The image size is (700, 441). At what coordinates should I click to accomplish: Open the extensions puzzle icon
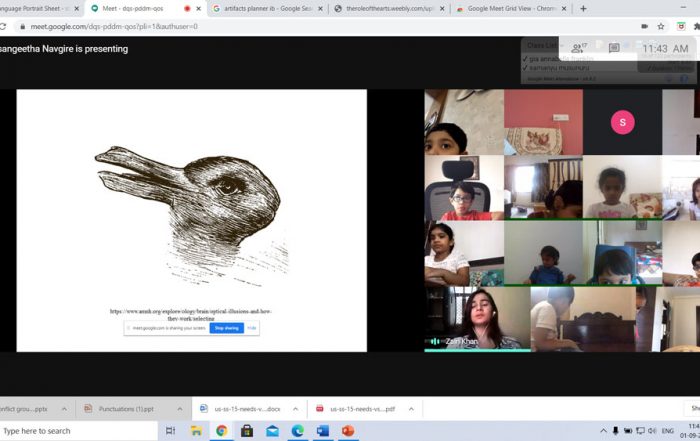(x=696, y=26)
